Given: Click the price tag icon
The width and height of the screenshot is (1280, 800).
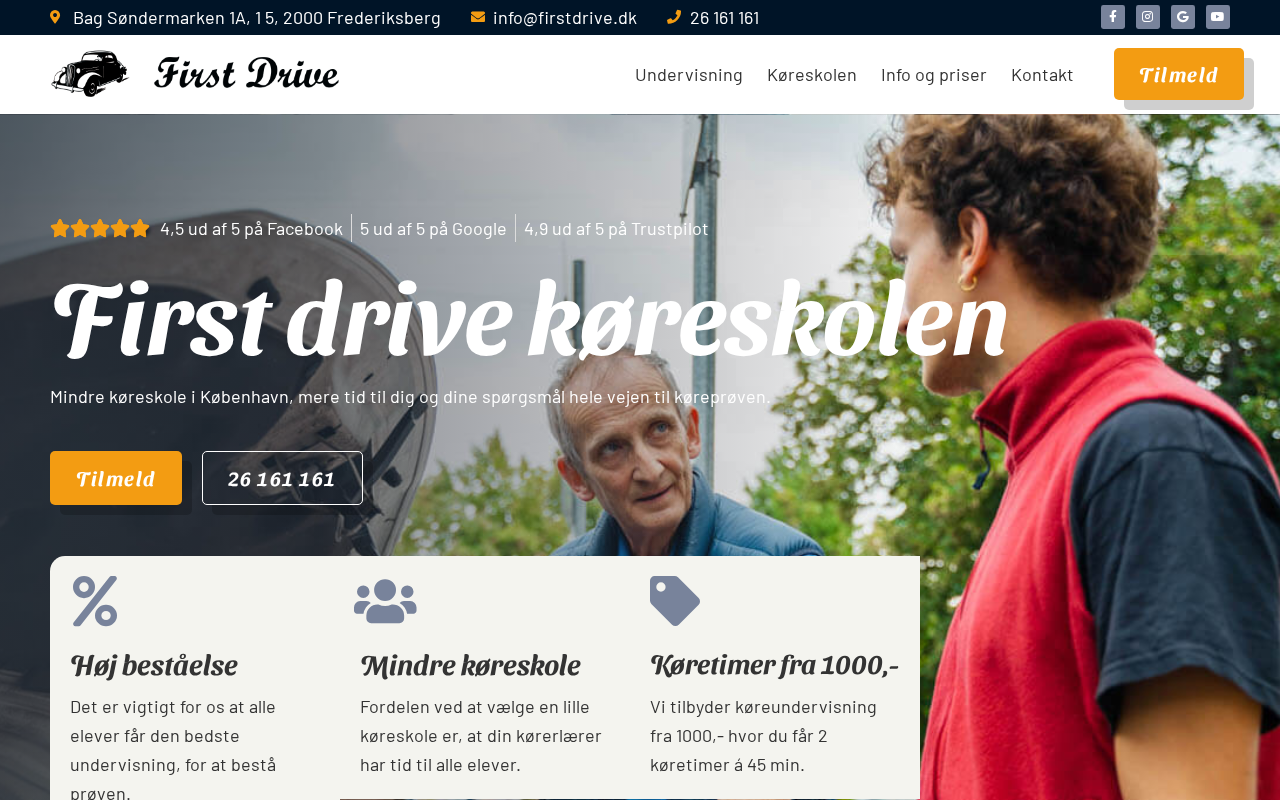Looking at the screenshot, I should (x=675, y=601).
